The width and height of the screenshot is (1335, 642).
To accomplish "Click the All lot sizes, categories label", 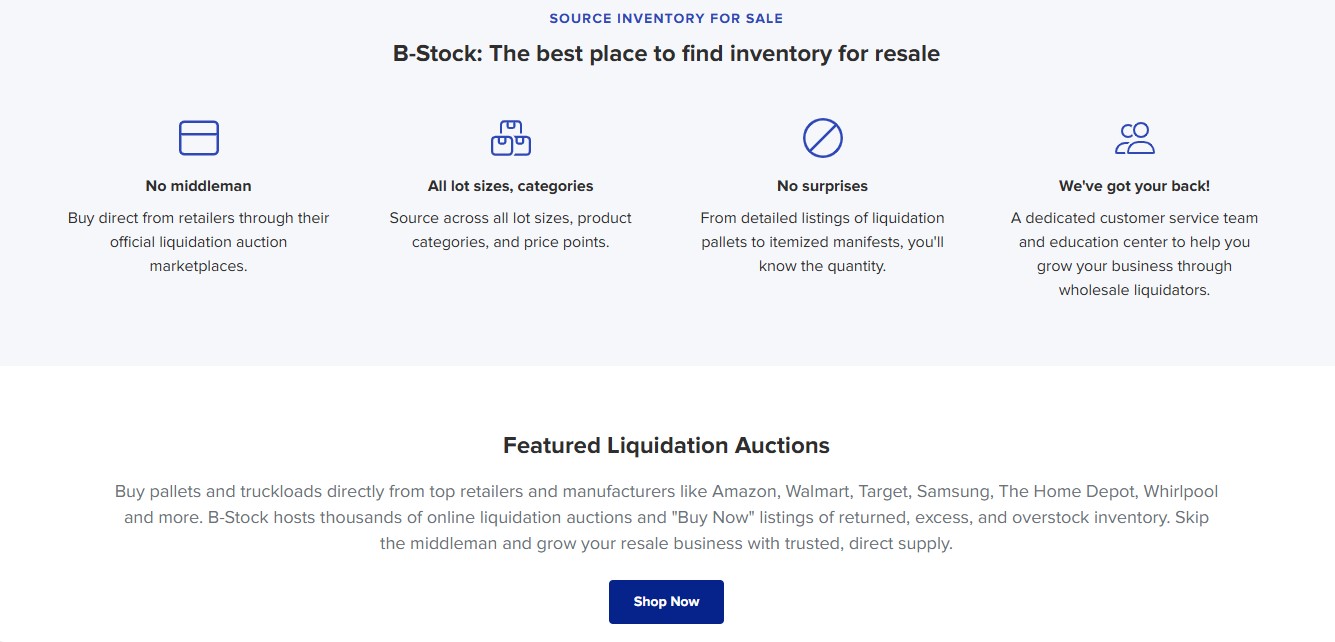I will click(510, 185).
